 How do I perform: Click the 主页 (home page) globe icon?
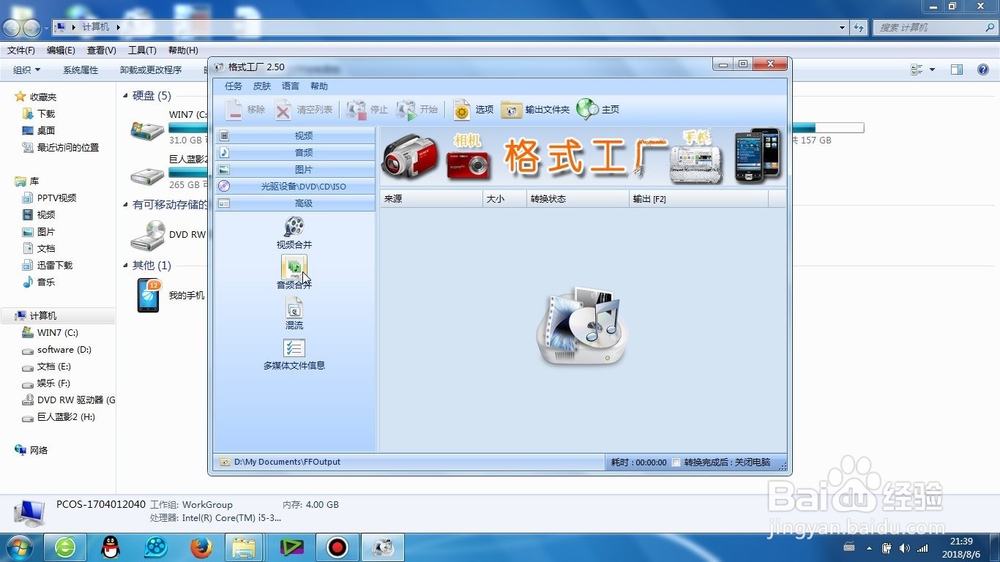click(x=587, y=110)
